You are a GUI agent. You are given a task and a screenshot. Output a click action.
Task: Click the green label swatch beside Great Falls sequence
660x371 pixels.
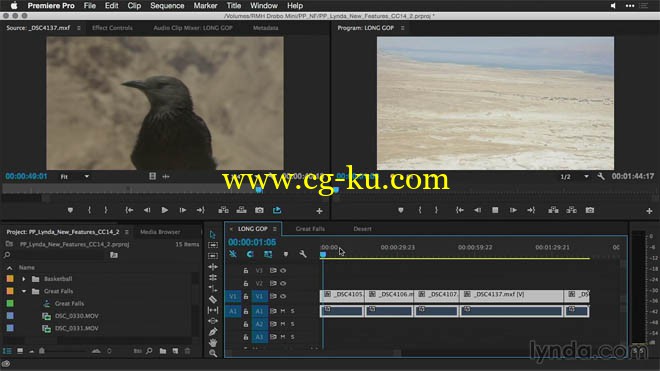click(x=10, y=303)
